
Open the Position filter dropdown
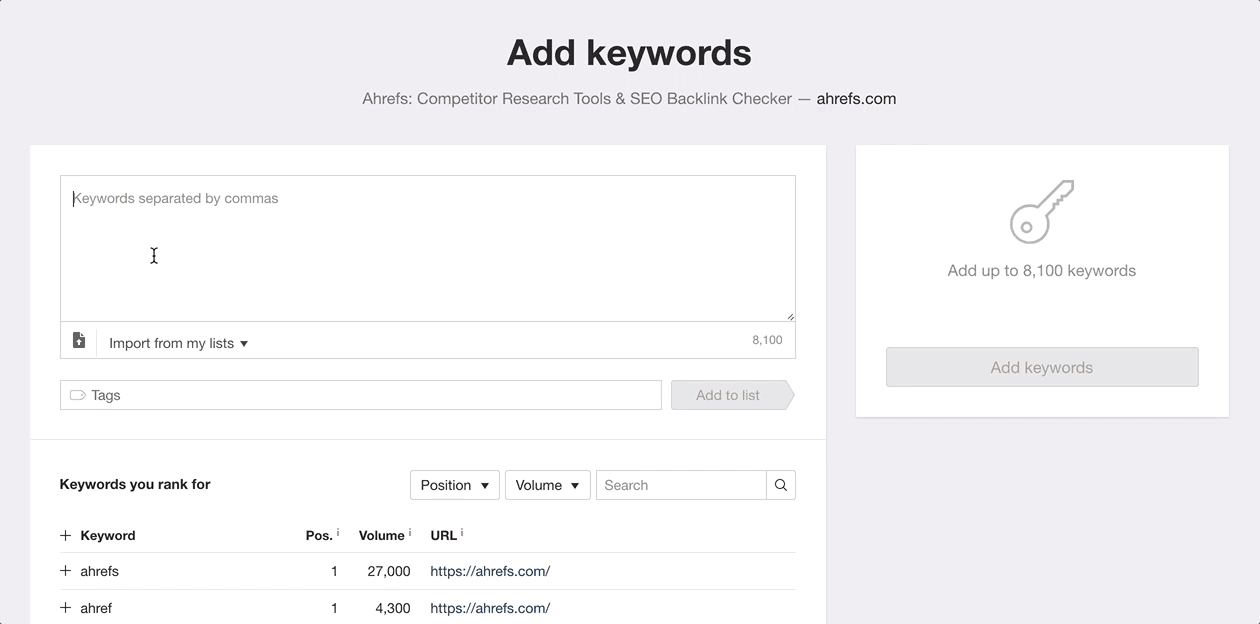click(454, 485)
